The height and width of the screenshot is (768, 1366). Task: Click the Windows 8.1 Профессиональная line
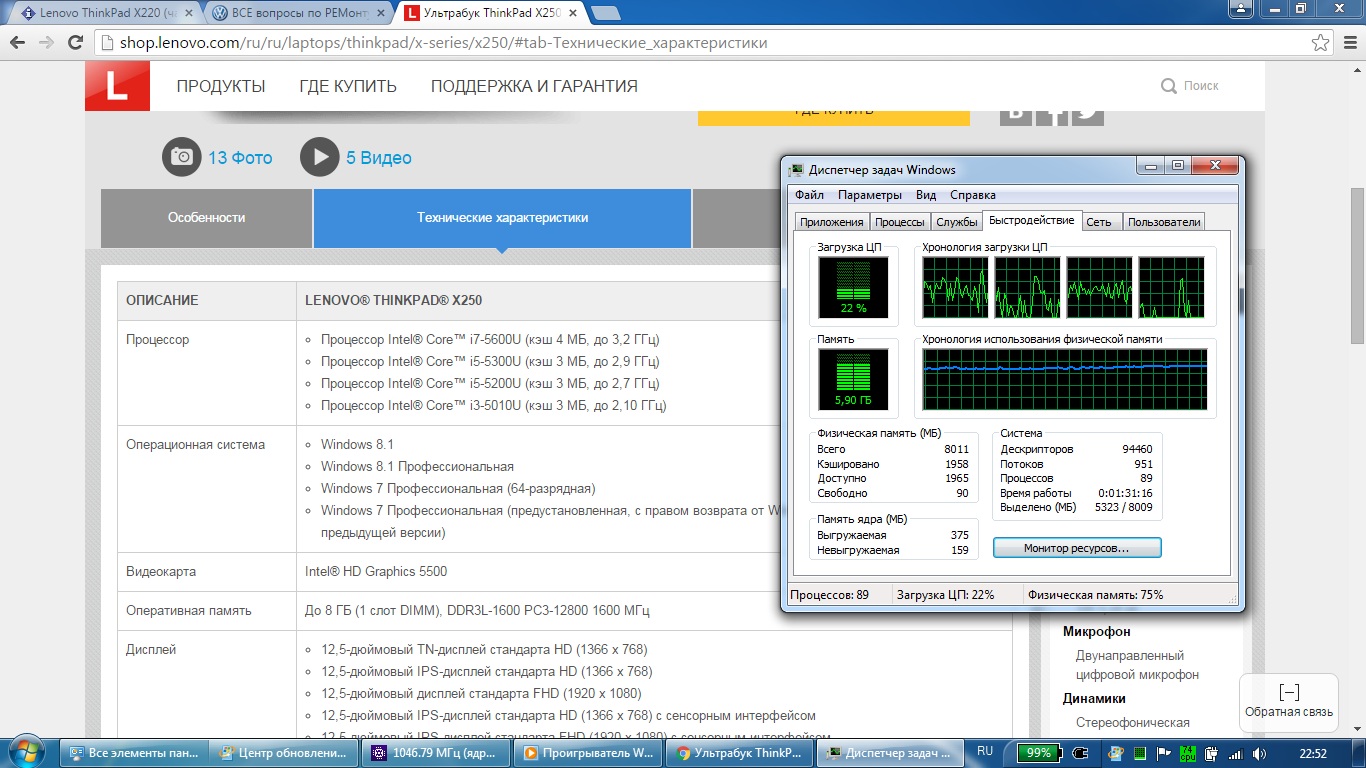click(417, 466)
